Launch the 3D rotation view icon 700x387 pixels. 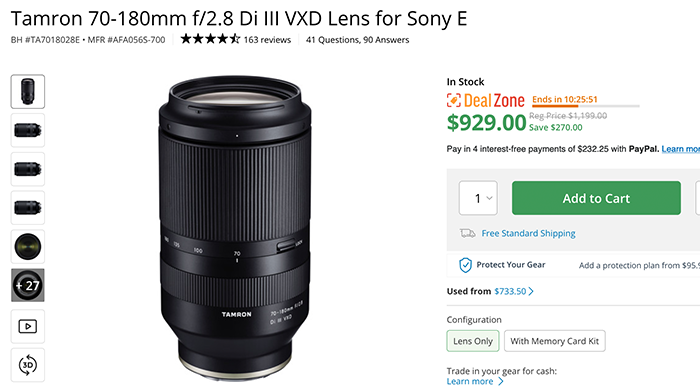pyautogui.click(x=28, y=365)
